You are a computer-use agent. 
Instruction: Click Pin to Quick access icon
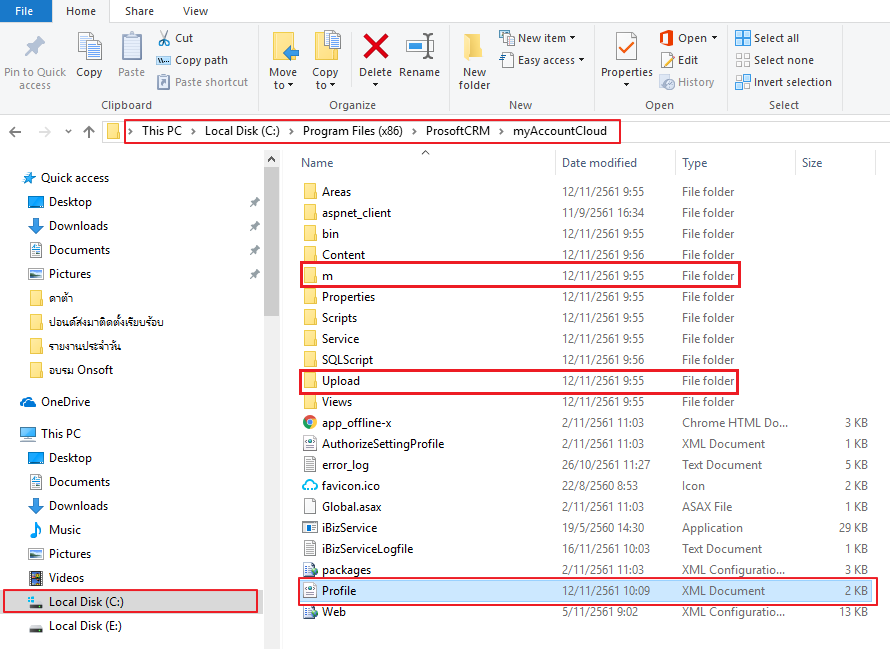[x=35, y=47]
